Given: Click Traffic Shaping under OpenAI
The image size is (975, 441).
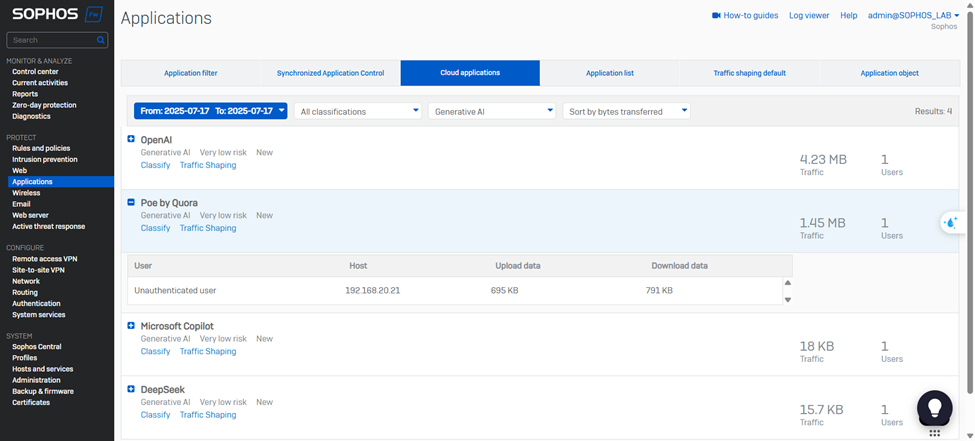Looking at the screenshot, I should click(x=208, y=165).
